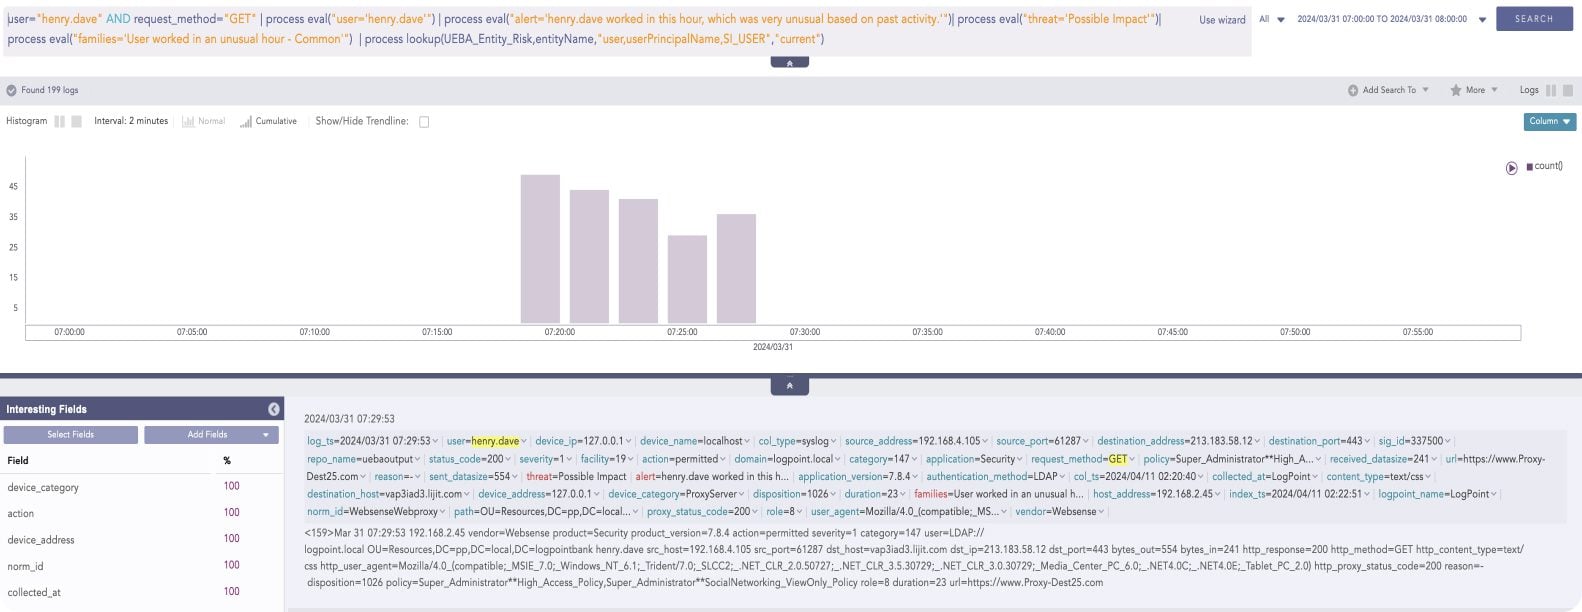
Task: Open the All repos dropdown
Action: (1271, 19)
